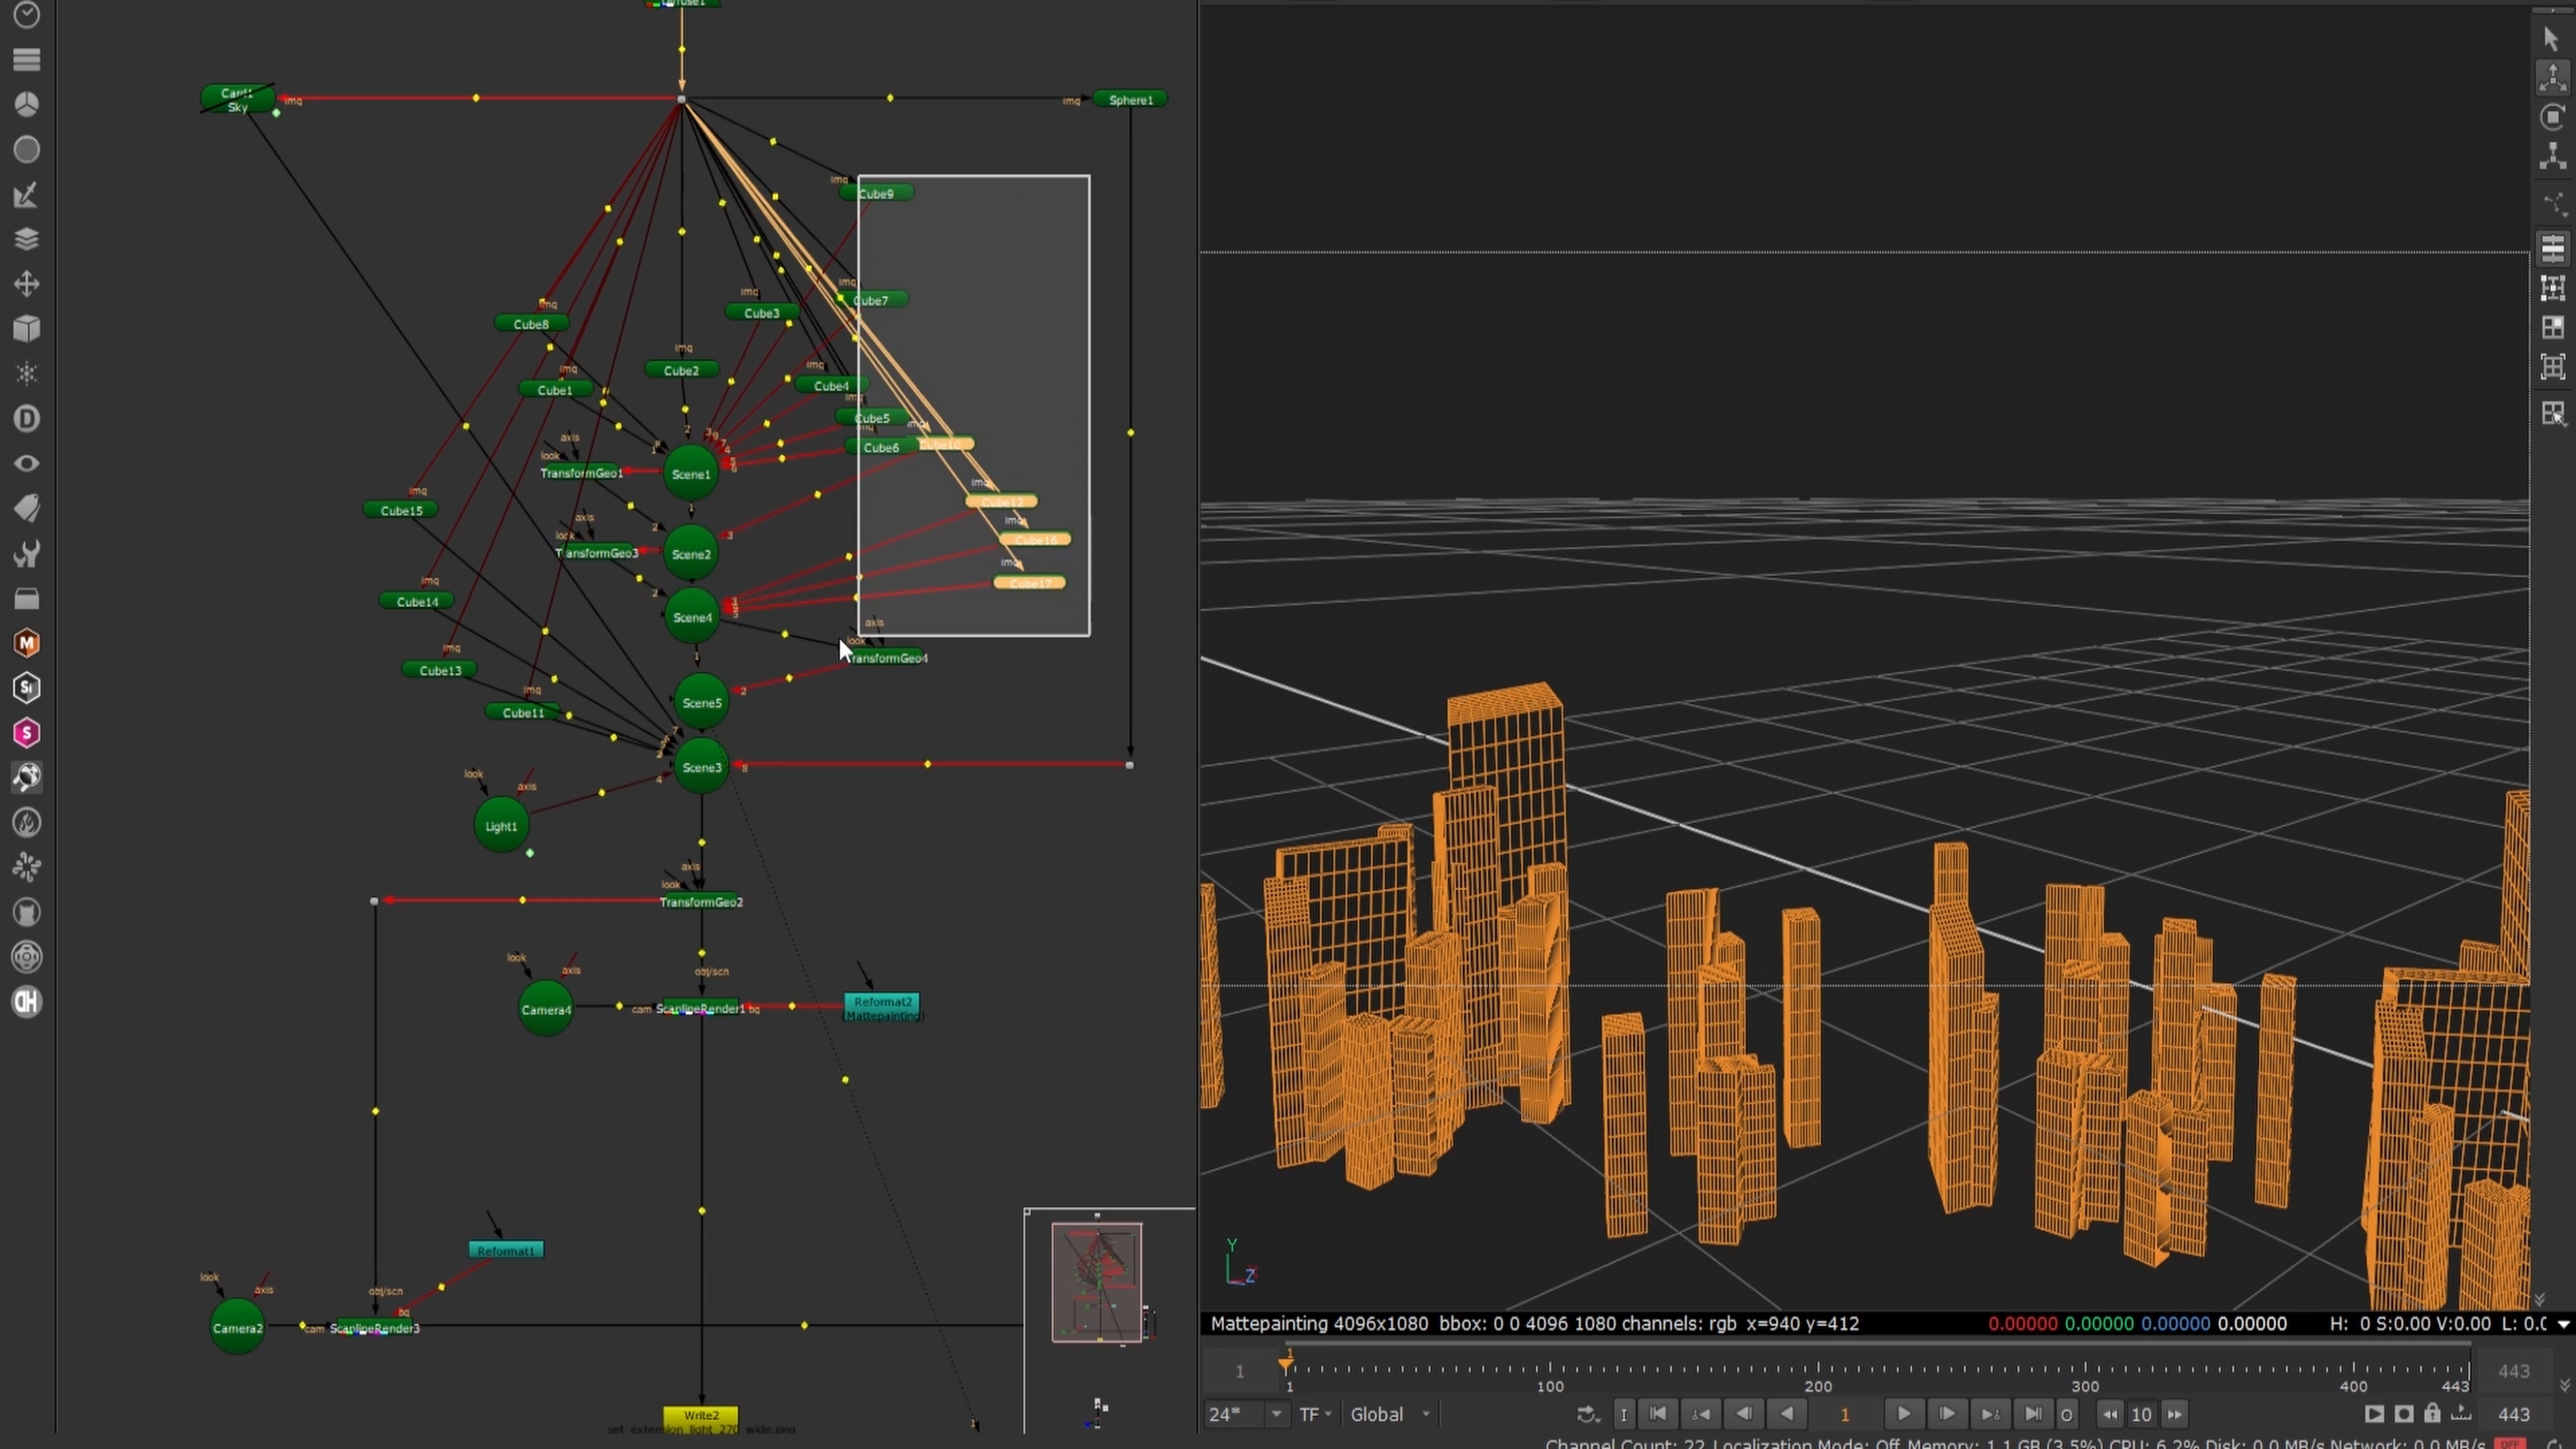
Task: Click the current frame field showing 1
Action: click(1844, 1414)
